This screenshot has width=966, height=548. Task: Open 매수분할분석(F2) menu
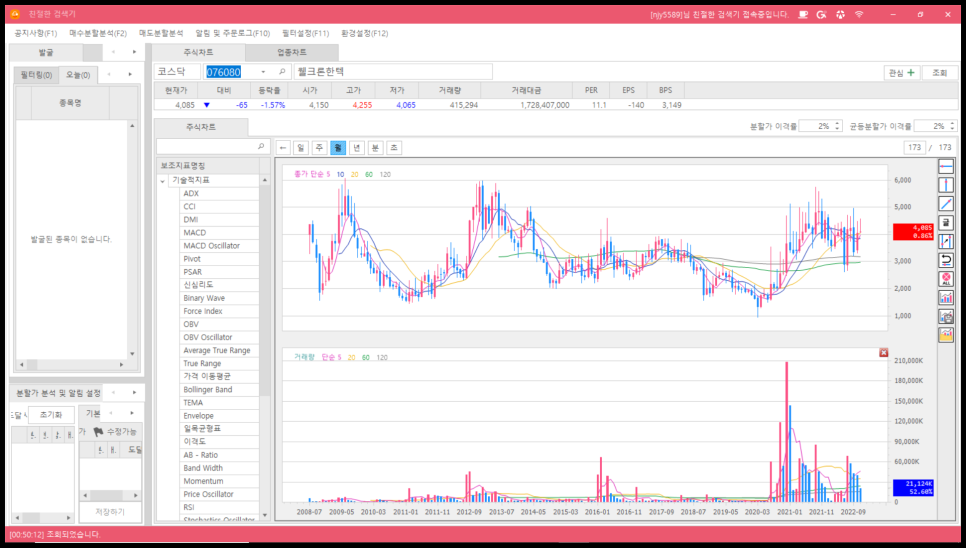coord(98,33)
